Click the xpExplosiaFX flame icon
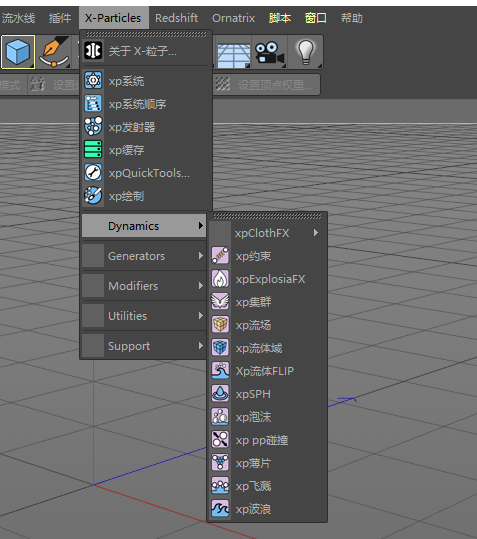Image resolution: width=477 pixels, height=539 pixels. (x=220, y=278)
